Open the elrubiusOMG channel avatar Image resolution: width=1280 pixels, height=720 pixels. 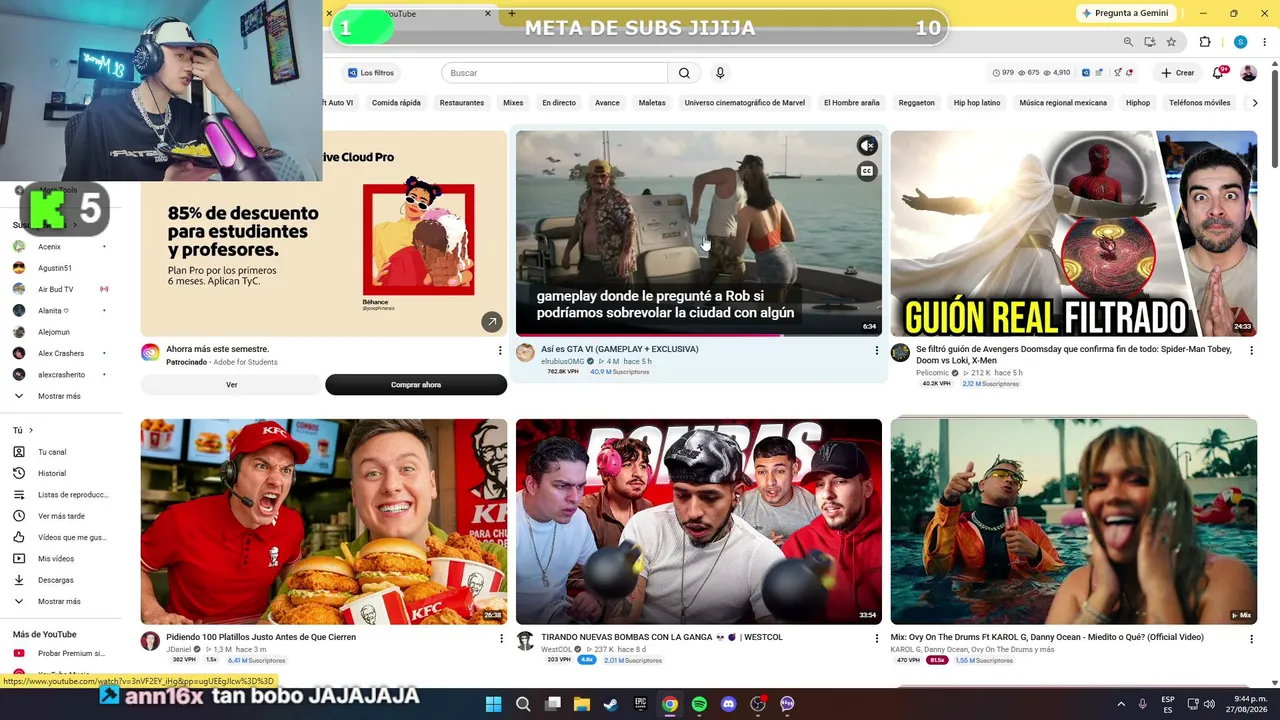tap(525, 353)
